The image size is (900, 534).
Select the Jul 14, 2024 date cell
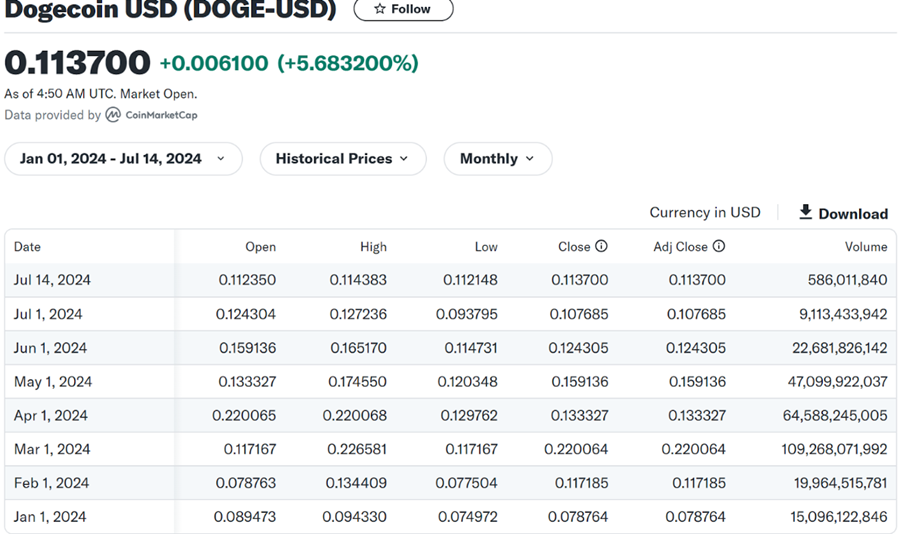[x=52, y=280]
